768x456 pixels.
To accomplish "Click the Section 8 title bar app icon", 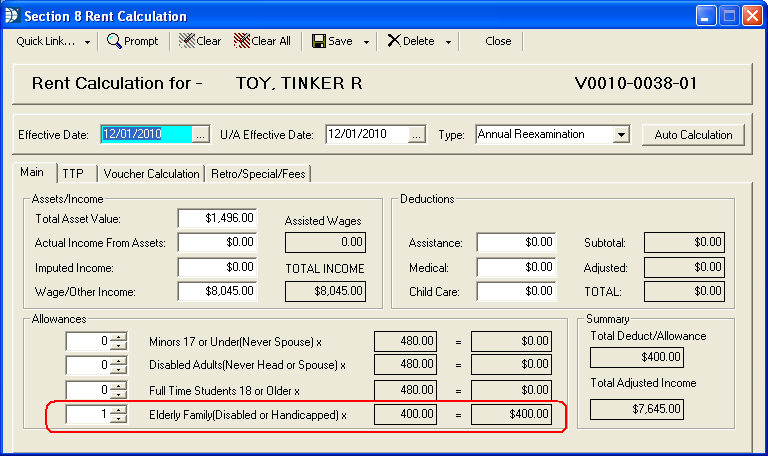I will pos(11,16).
